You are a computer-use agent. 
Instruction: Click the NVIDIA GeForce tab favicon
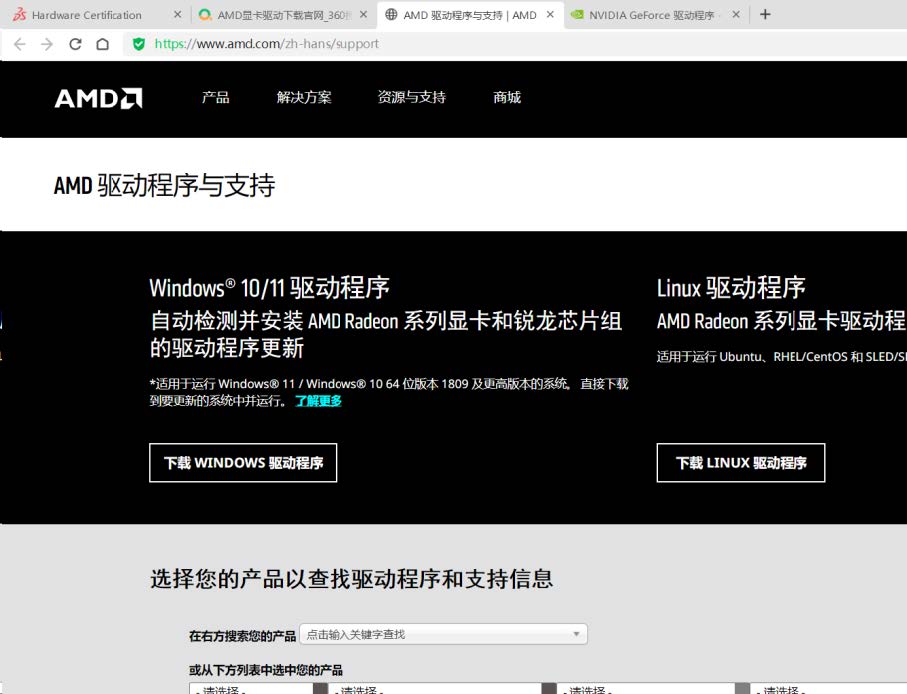coord(577,15)
